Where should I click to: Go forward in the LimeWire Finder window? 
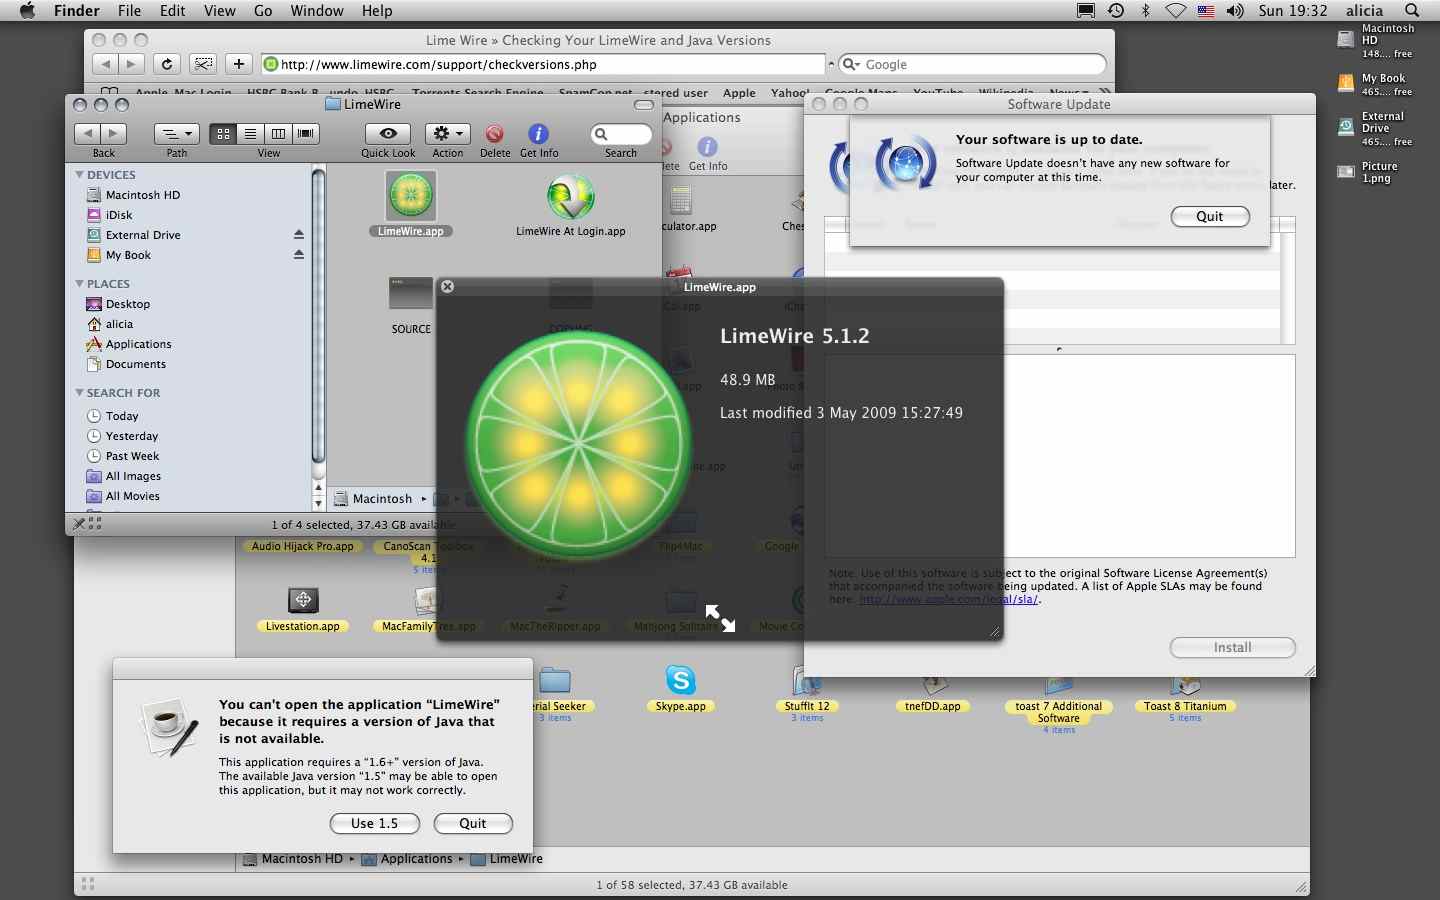tap(115, 133)
